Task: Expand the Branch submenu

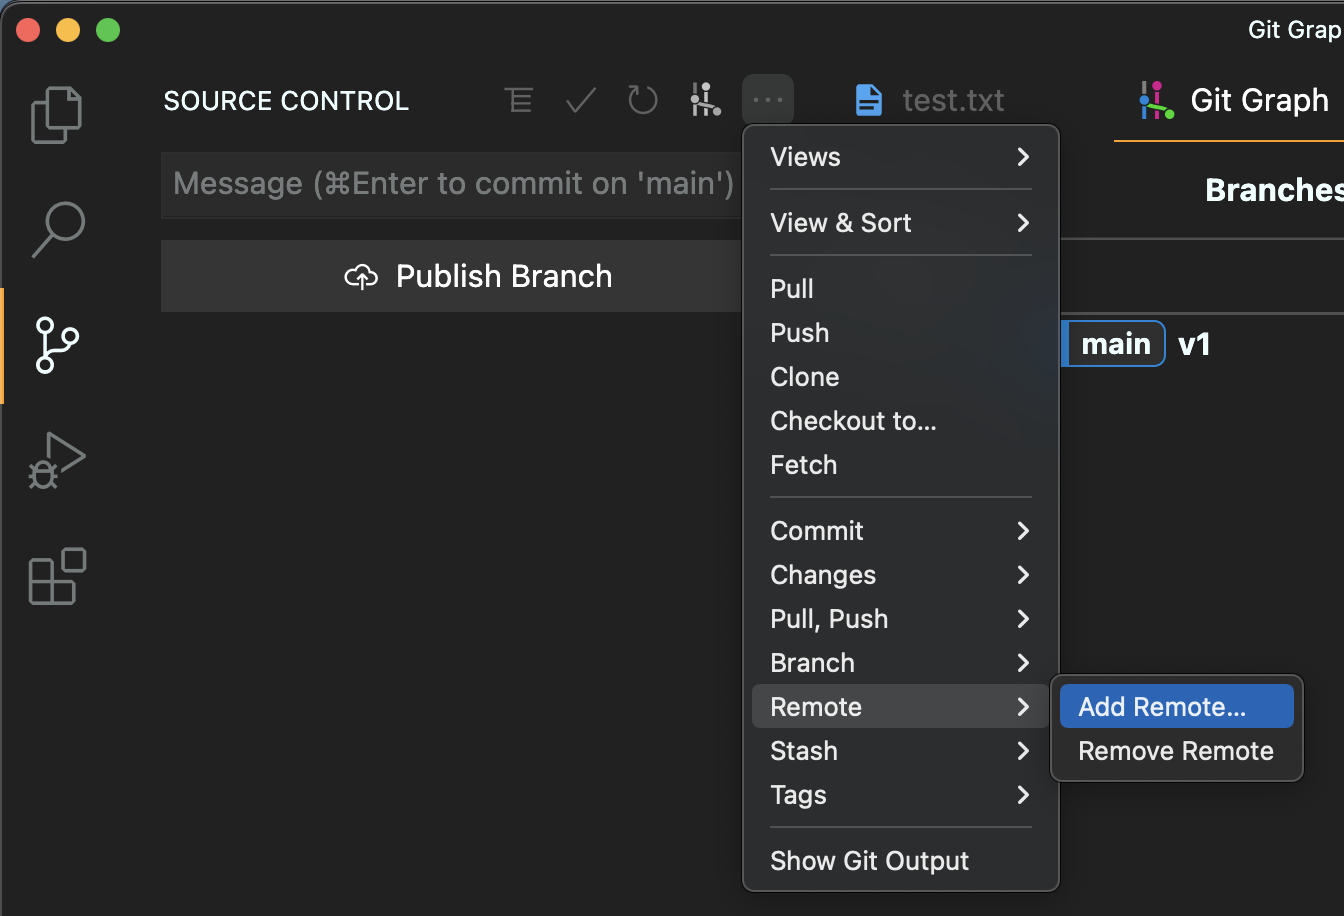Action: click(900, 663)
